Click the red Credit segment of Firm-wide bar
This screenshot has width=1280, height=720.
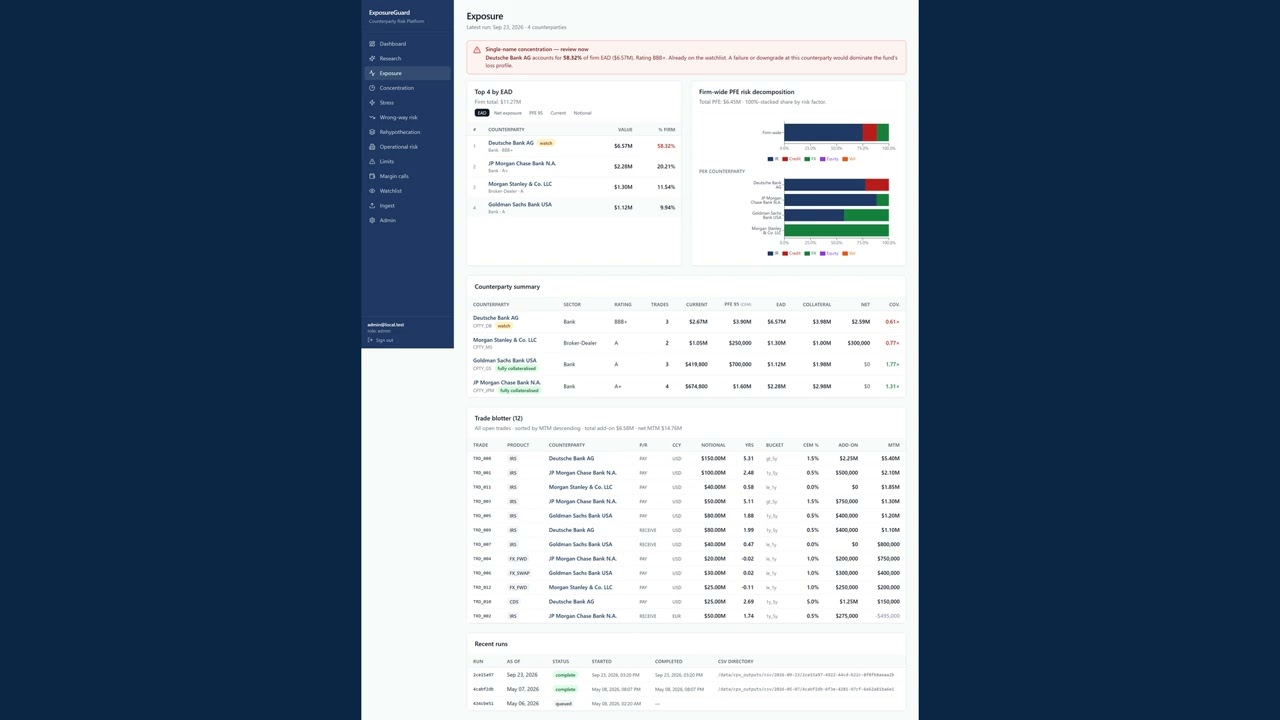pyautogui.click(x=869, y=132)
